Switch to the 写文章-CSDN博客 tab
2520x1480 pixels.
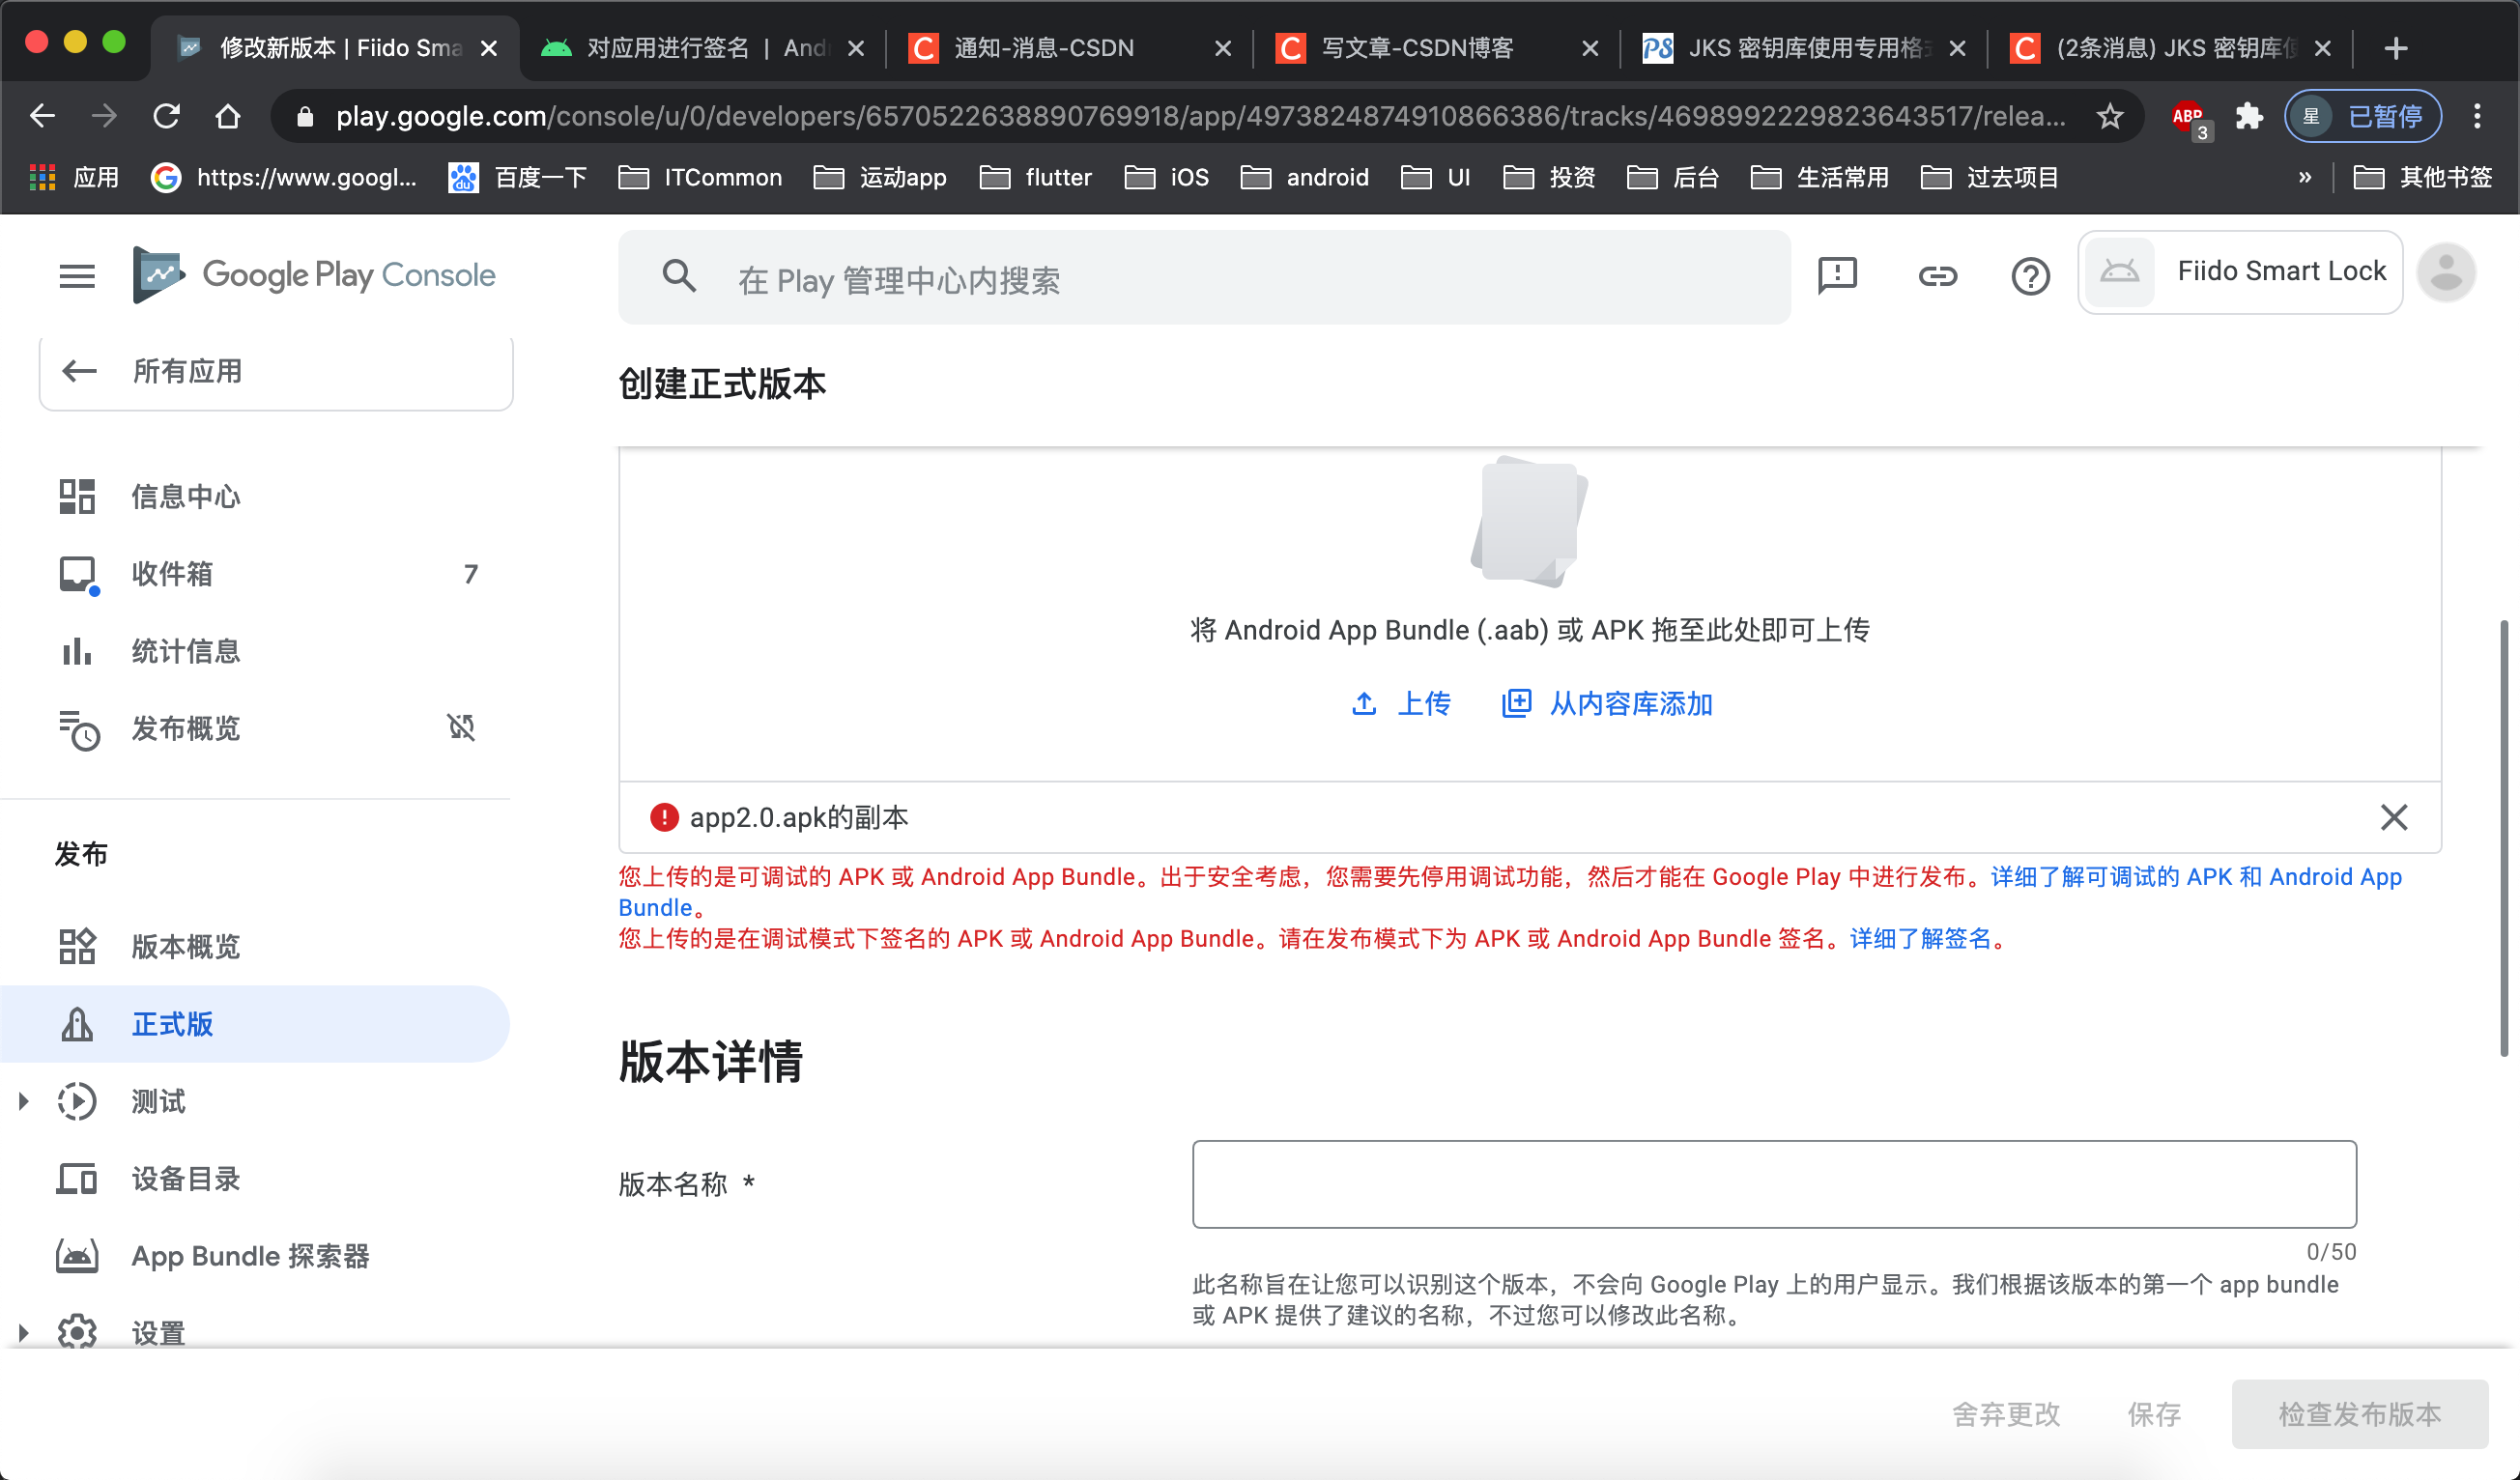click(1418, 48)
